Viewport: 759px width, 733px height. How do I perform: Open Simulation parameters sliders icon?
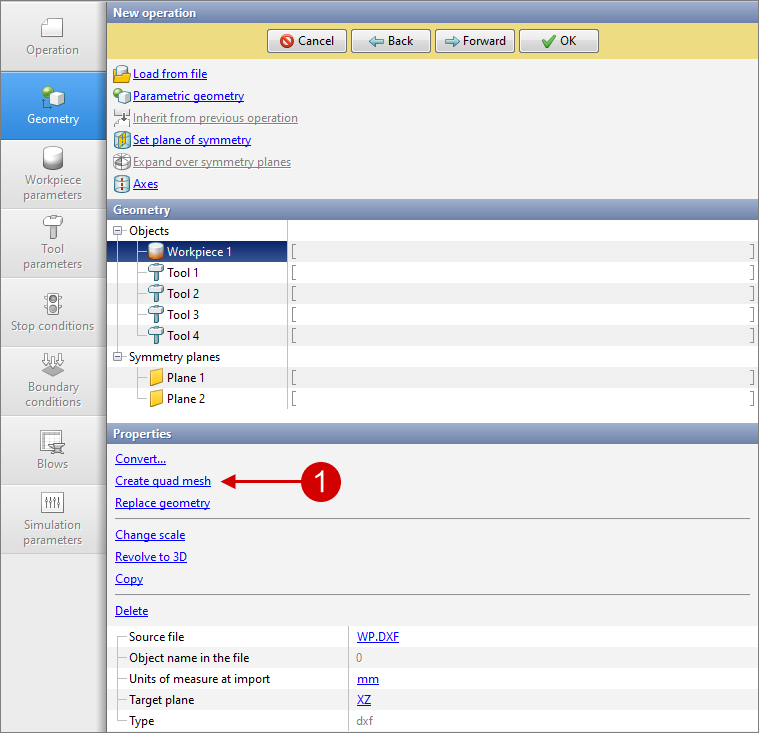point(52,502)
